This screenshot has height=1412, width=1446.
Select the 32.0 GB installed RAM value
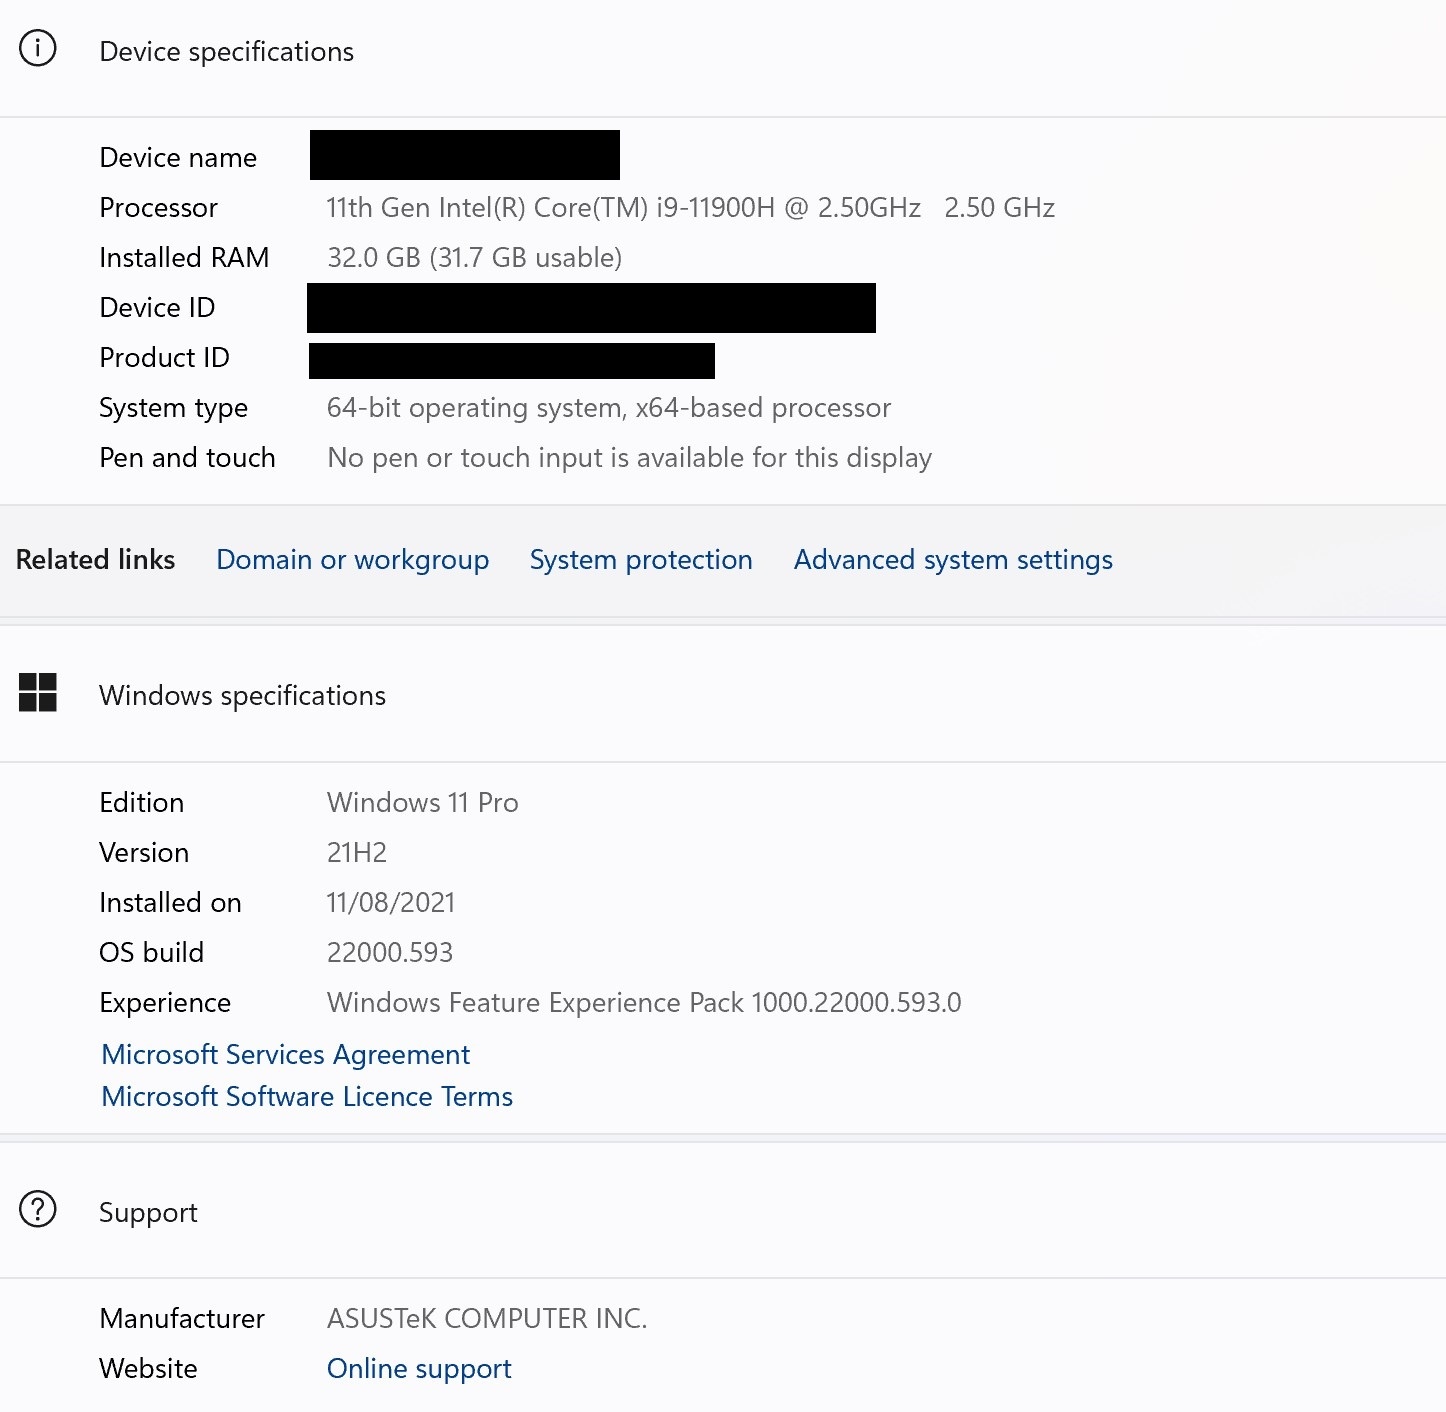(474, 258)
